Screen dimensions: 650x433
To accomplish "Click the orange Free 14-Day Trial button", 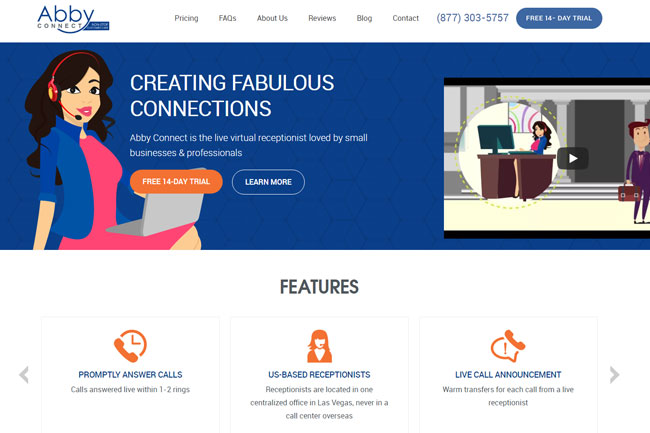I will tap(176, 181).
